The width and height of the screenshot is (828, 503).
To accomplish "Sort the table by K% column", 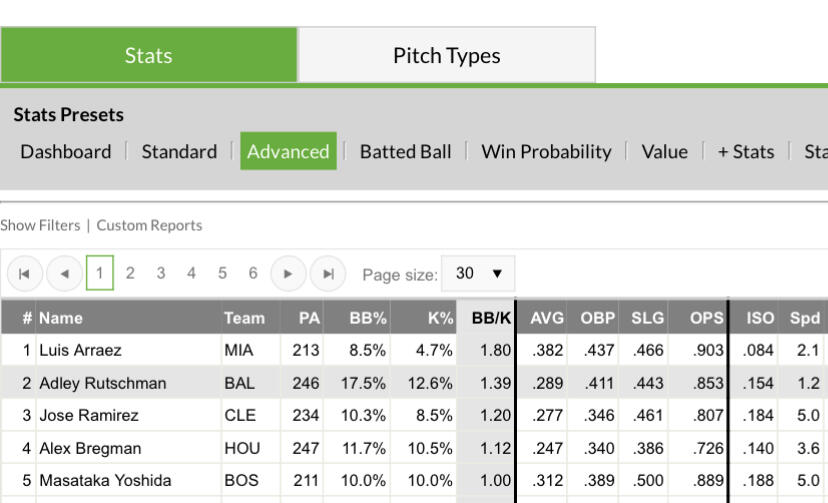I will click(x=440, y=318).
